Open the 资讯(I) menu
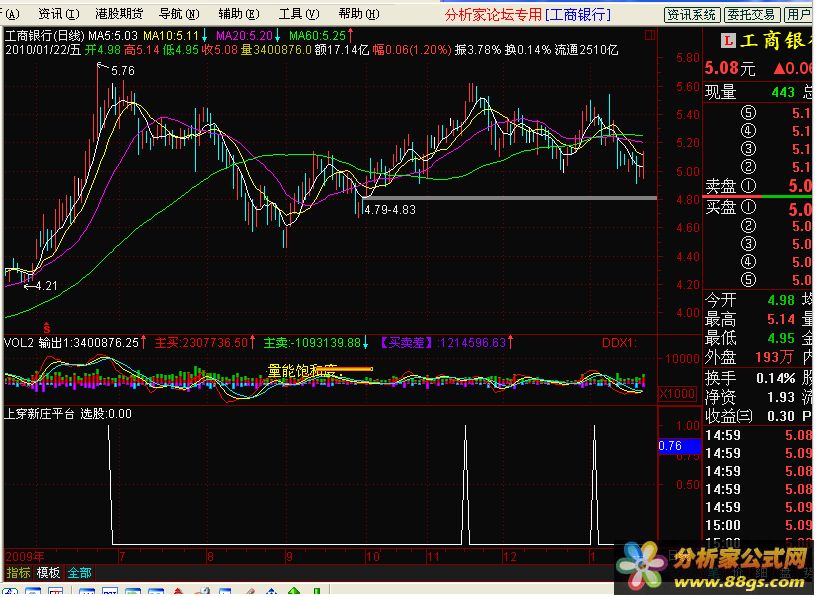The height and width of the screenshot is (597, 816). click(x=59, y=14)
